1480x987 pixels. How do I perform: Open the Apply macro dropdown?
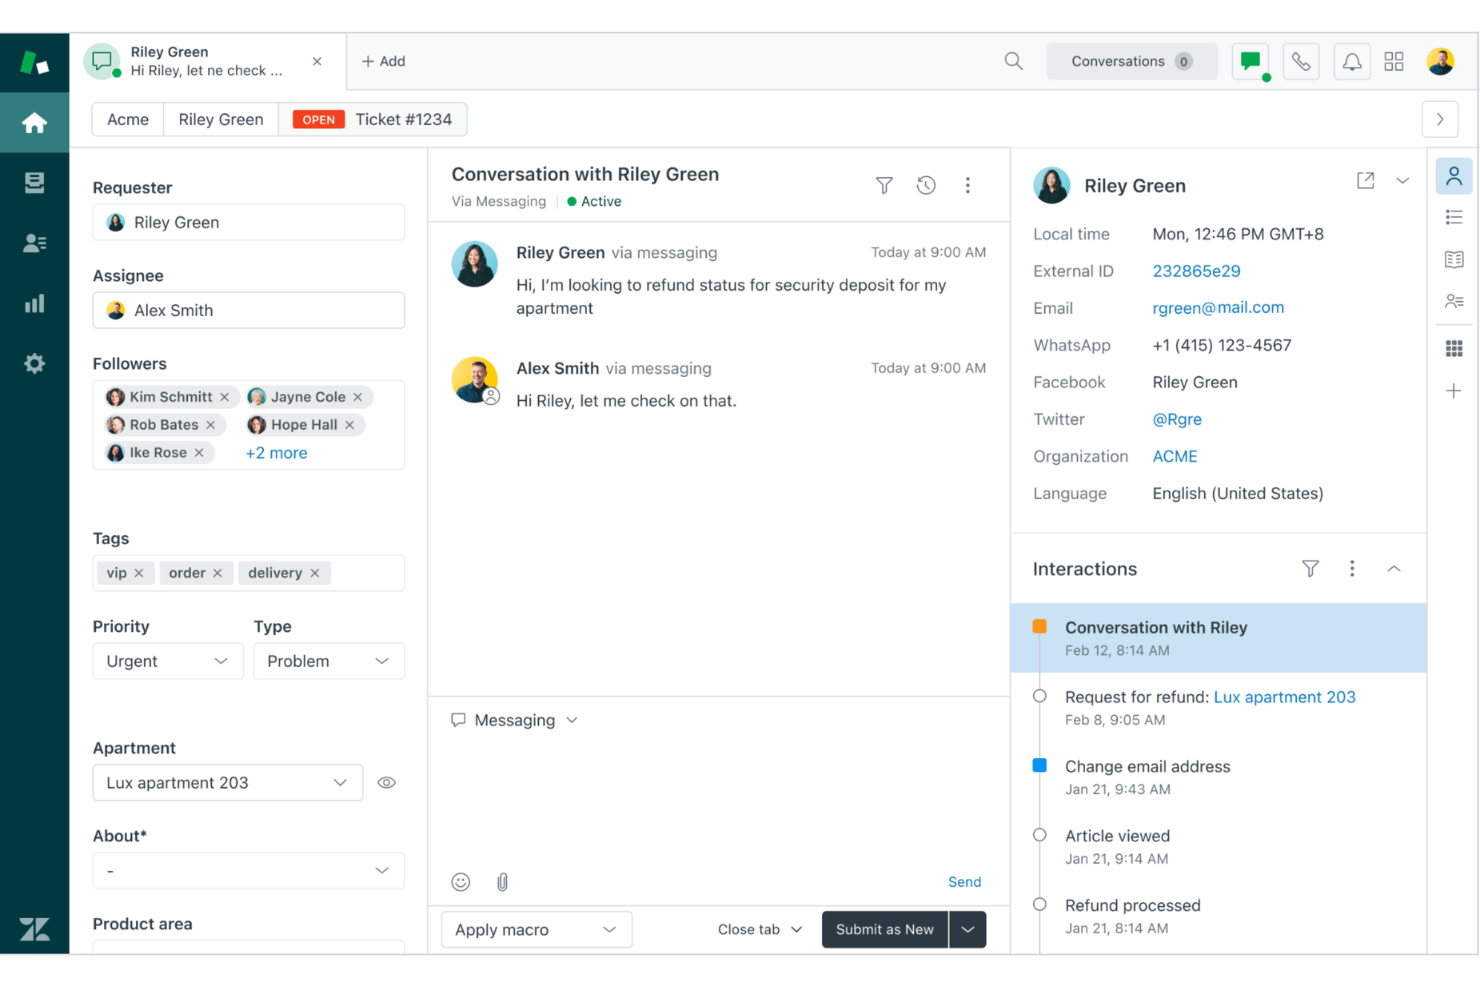click(x=536, y=930)
